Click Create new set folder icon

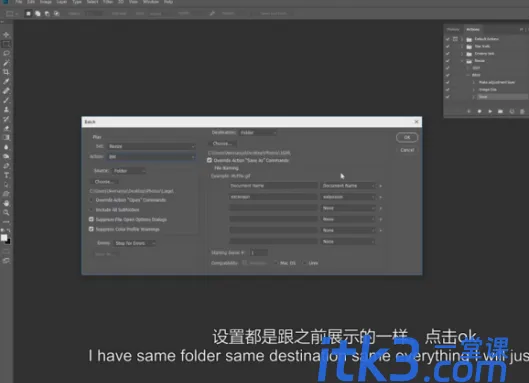[x=500, y=111]
